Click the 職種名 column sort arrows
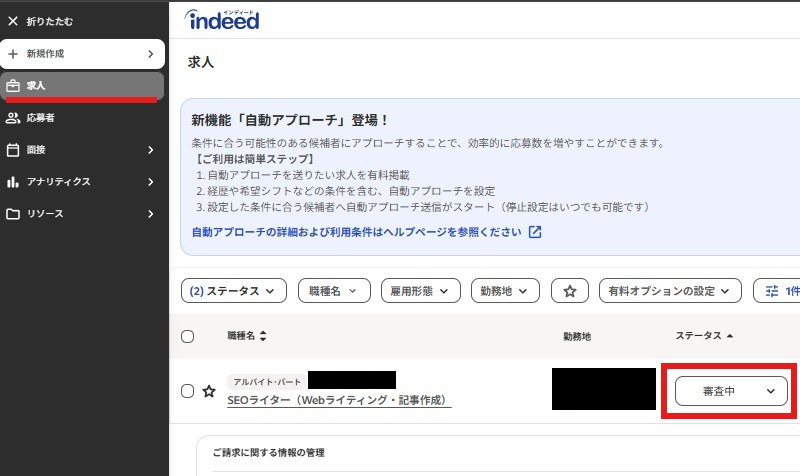Screen dimensions: 800x476 click(x=263, y=337)
